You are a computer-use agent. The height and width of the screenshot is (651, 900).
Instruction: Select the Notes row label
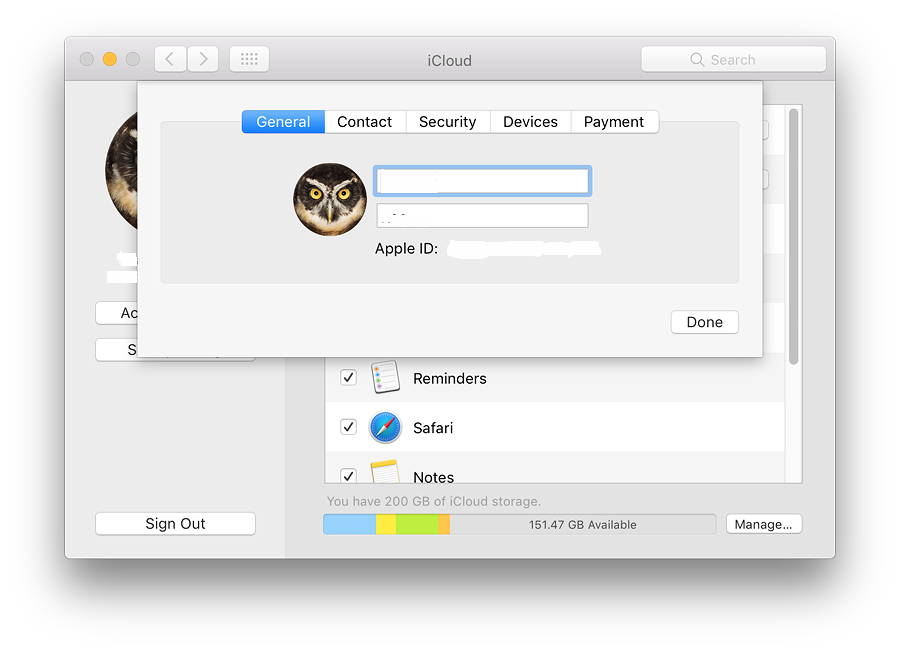coord(433,477)
